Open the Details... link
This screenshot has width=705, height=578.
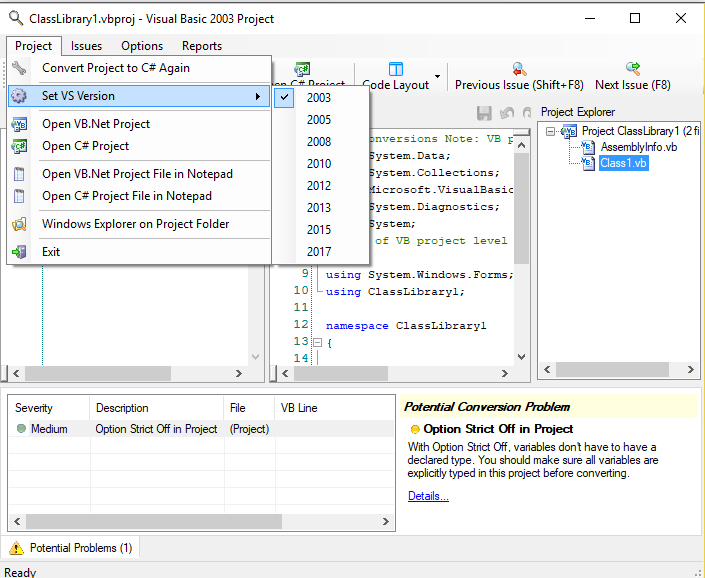[428, 496]
